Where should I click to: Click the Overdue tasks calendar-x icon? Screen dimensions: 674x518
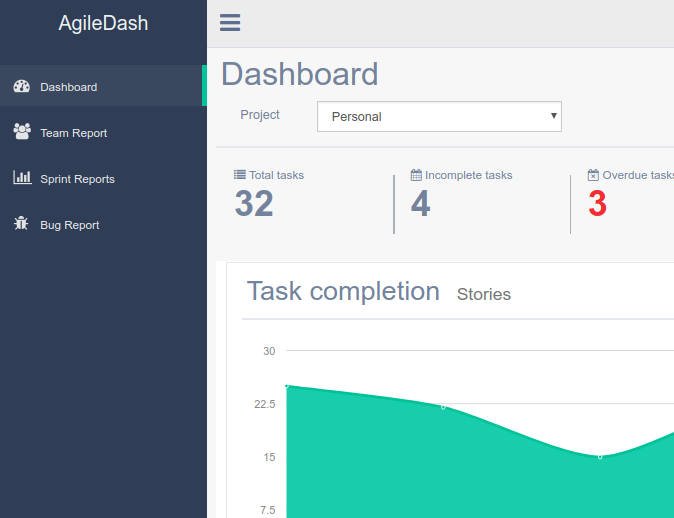click(593, 175)
